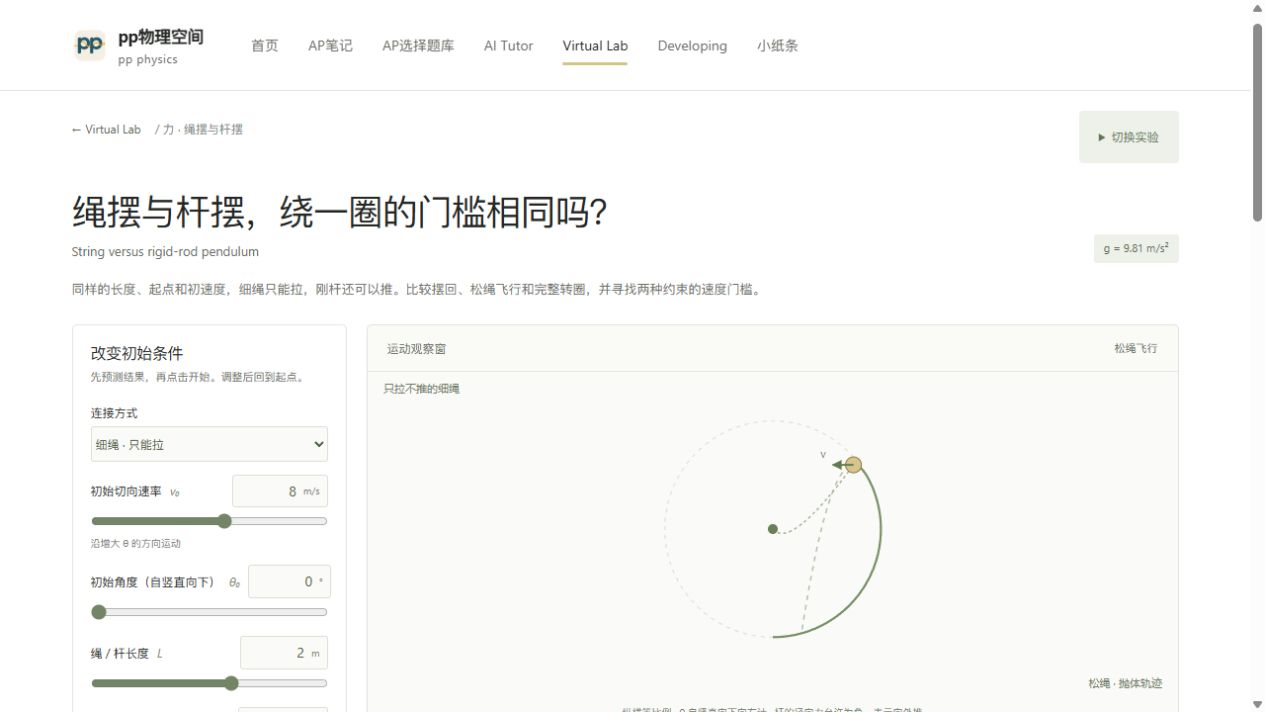Click the 绳/杆长度 slider handle
The width and height of the screenshot is (1265, 712).
[x=231, y=683]
